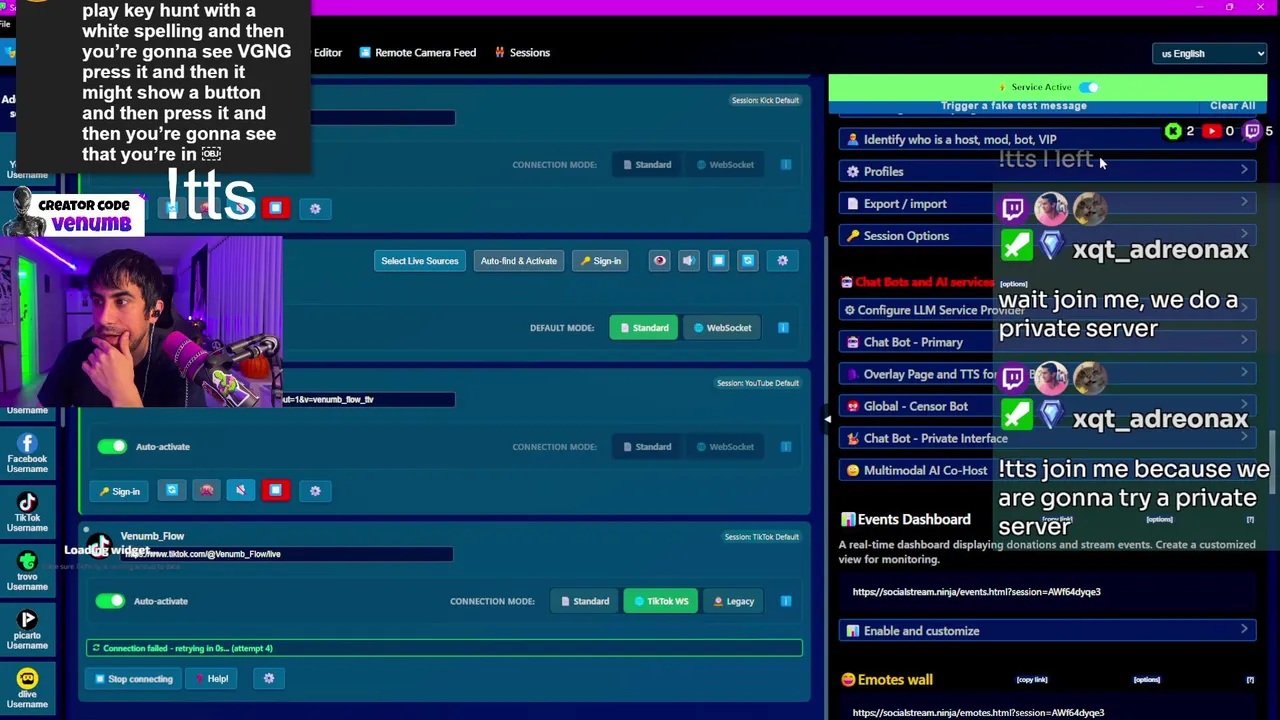Open the Remote Camera Feed tab
1280x720 pixels.
coord(417,52)
